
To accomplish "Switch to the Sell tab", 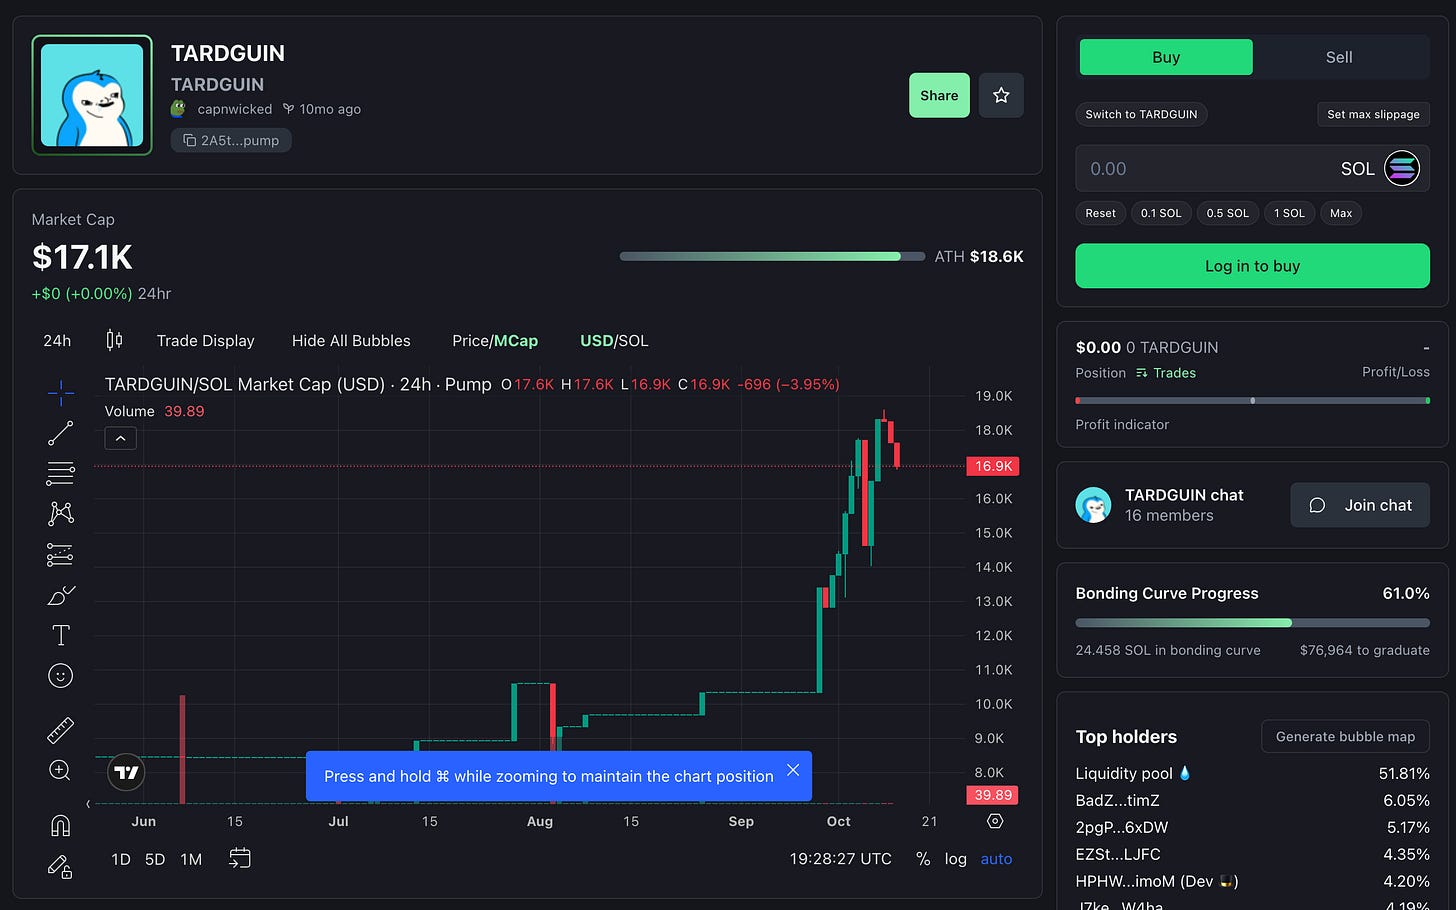I will point(1339,57).
